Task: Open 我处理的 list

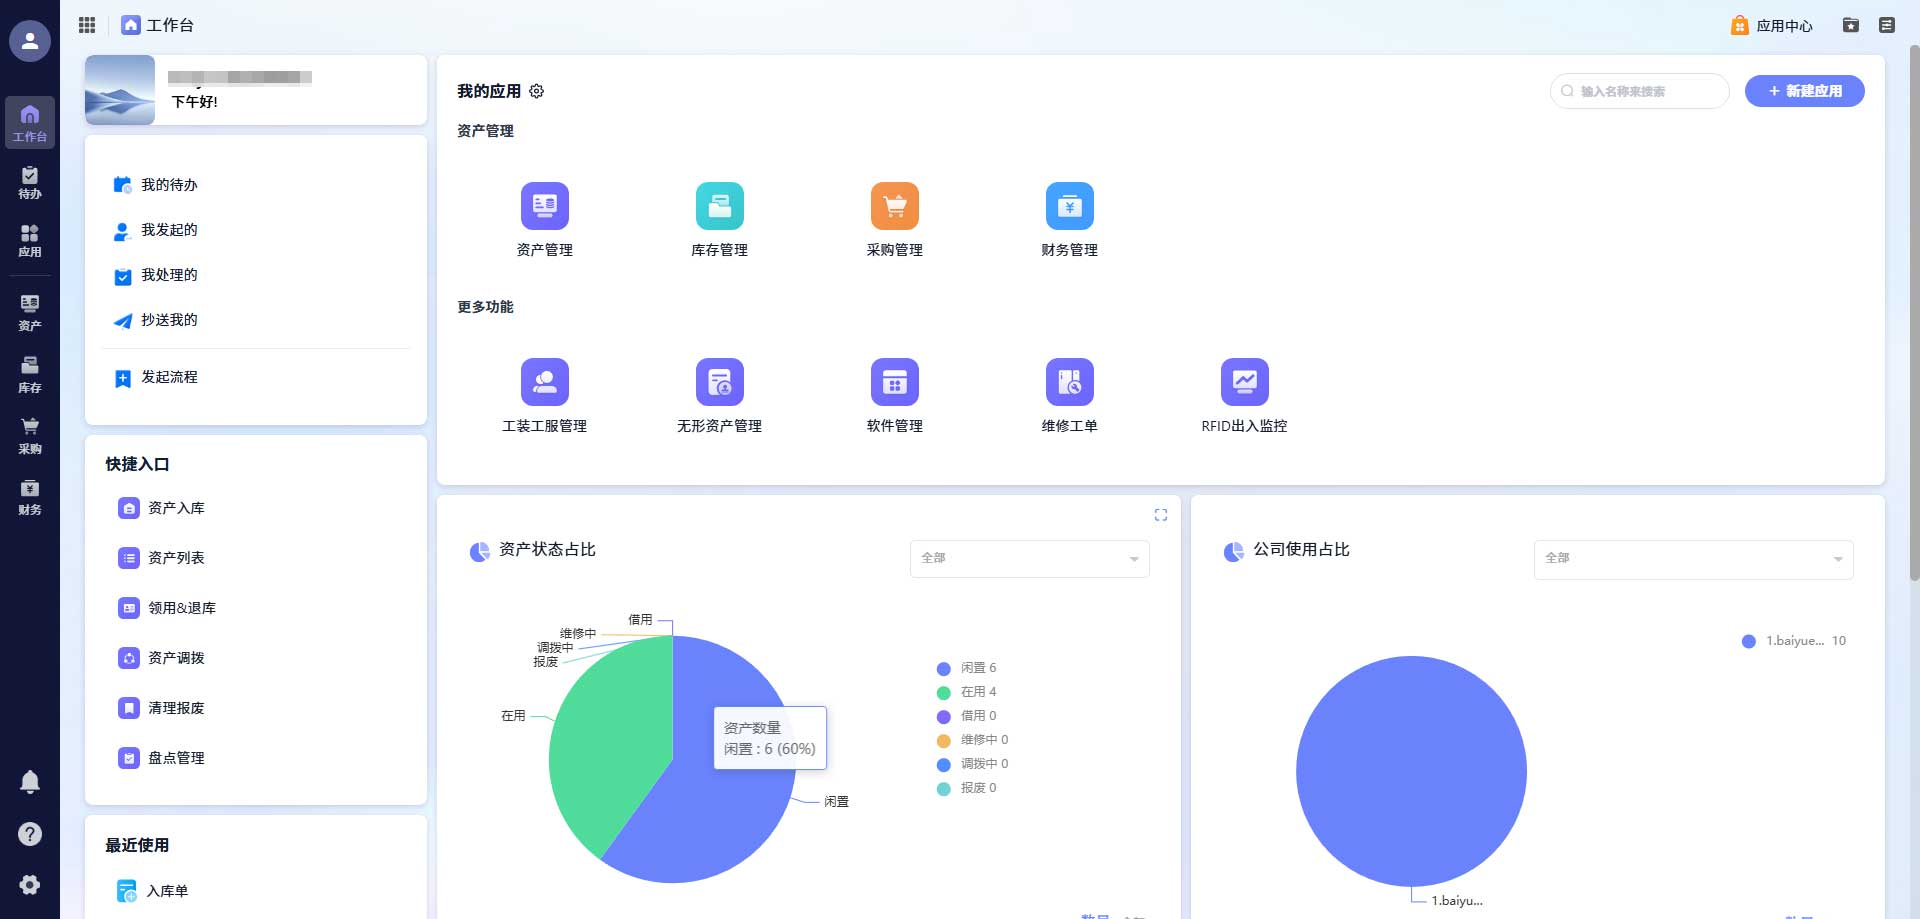Action: (x=156, y=275)
